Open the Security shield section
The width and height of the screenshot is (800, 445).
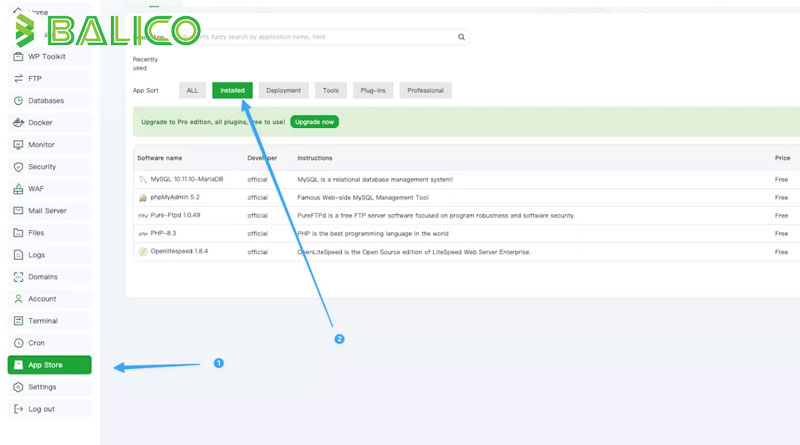[x=49, y=167]
